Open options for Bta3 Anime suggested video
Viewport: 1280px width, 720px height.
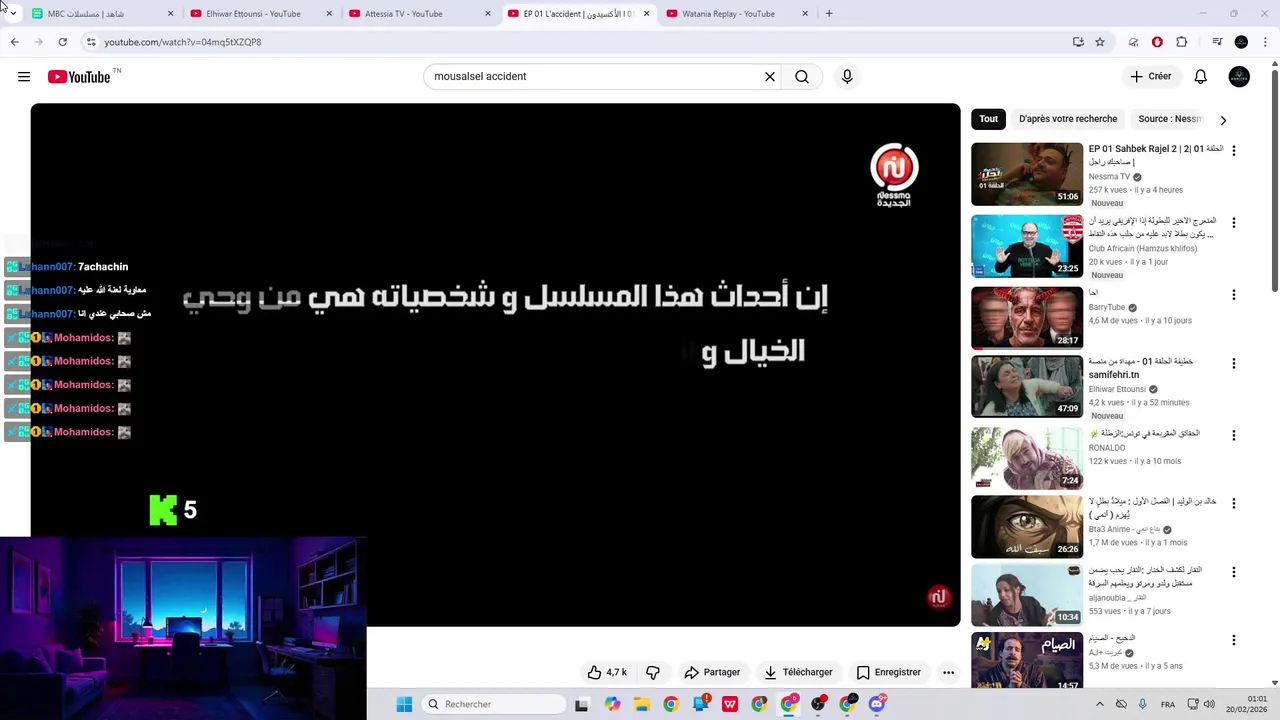1234,503
